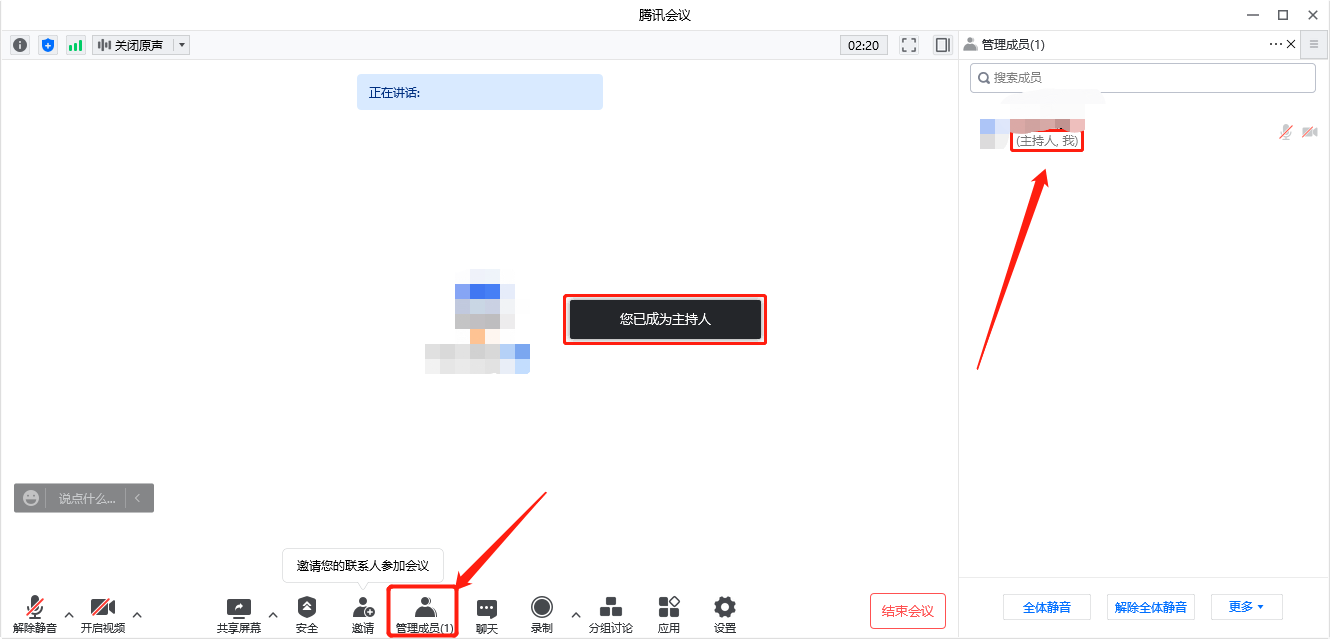The image size is (1330, 639).
Task: Unmute microphone with 解除静音
Action: (35, 614)
